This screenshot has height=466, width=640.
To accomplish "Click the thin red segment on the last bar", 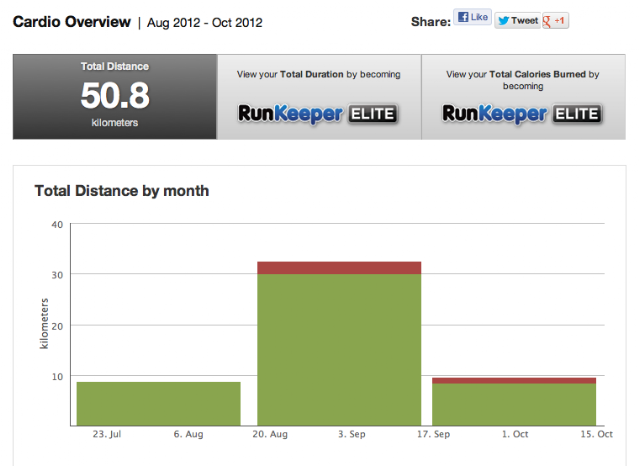I will click(514, 381).
